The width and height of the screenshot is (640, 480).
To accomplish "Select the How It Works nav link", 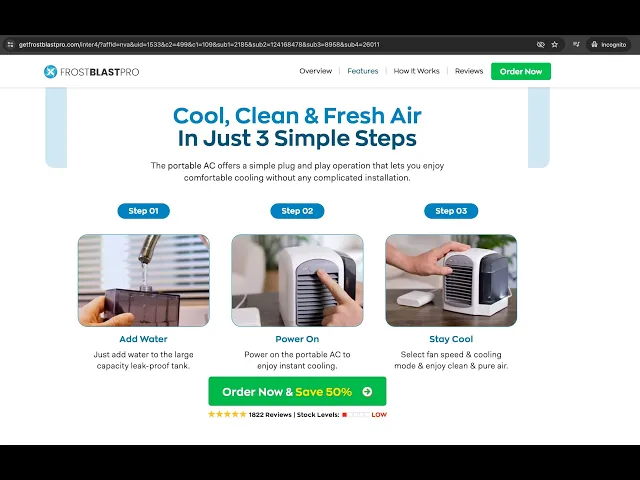I will (x=416, y=71).
